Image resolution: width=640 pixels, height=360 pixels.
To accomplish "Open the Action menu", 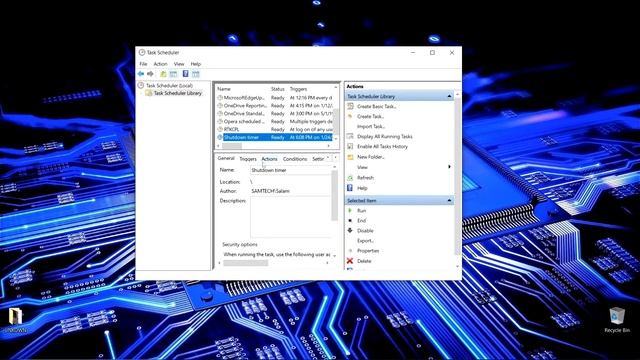I will (x=160, y=64).
